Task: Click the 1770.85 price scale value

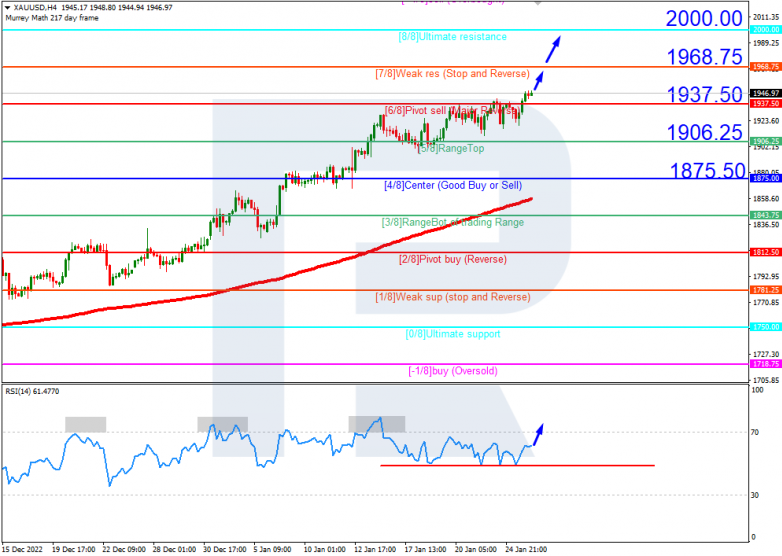Action: (767, 303)
